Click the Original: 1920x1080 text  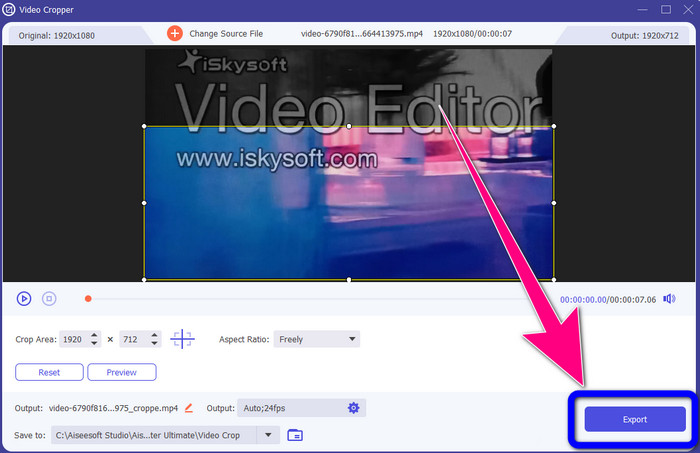57,36
